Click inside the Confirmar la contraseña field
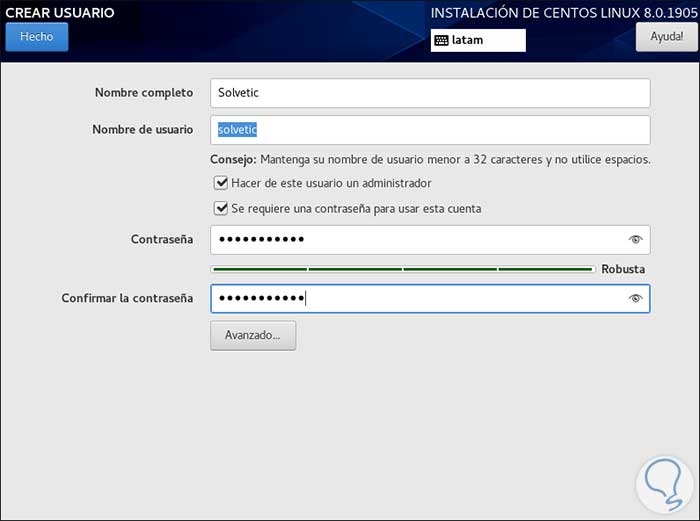This screenshot has width=700, height=521. click(x=430, y=298)
